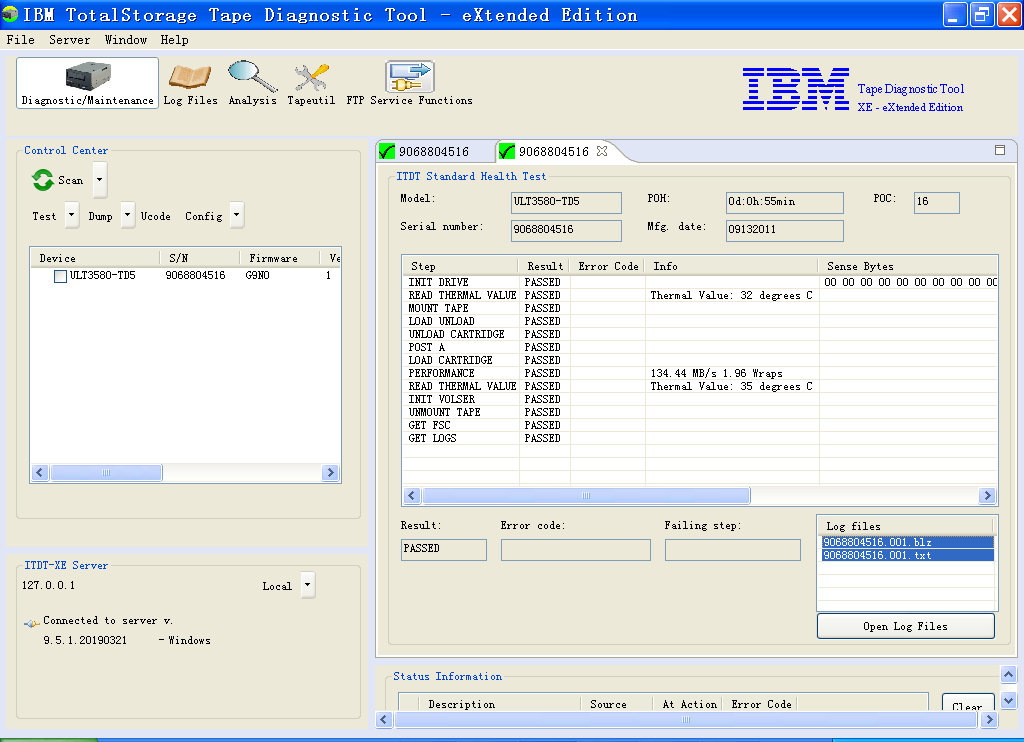Viewport: 1024px width, 742px height.
Task: Expand the Dump dropdown arrow
Action: click(128, 215)
